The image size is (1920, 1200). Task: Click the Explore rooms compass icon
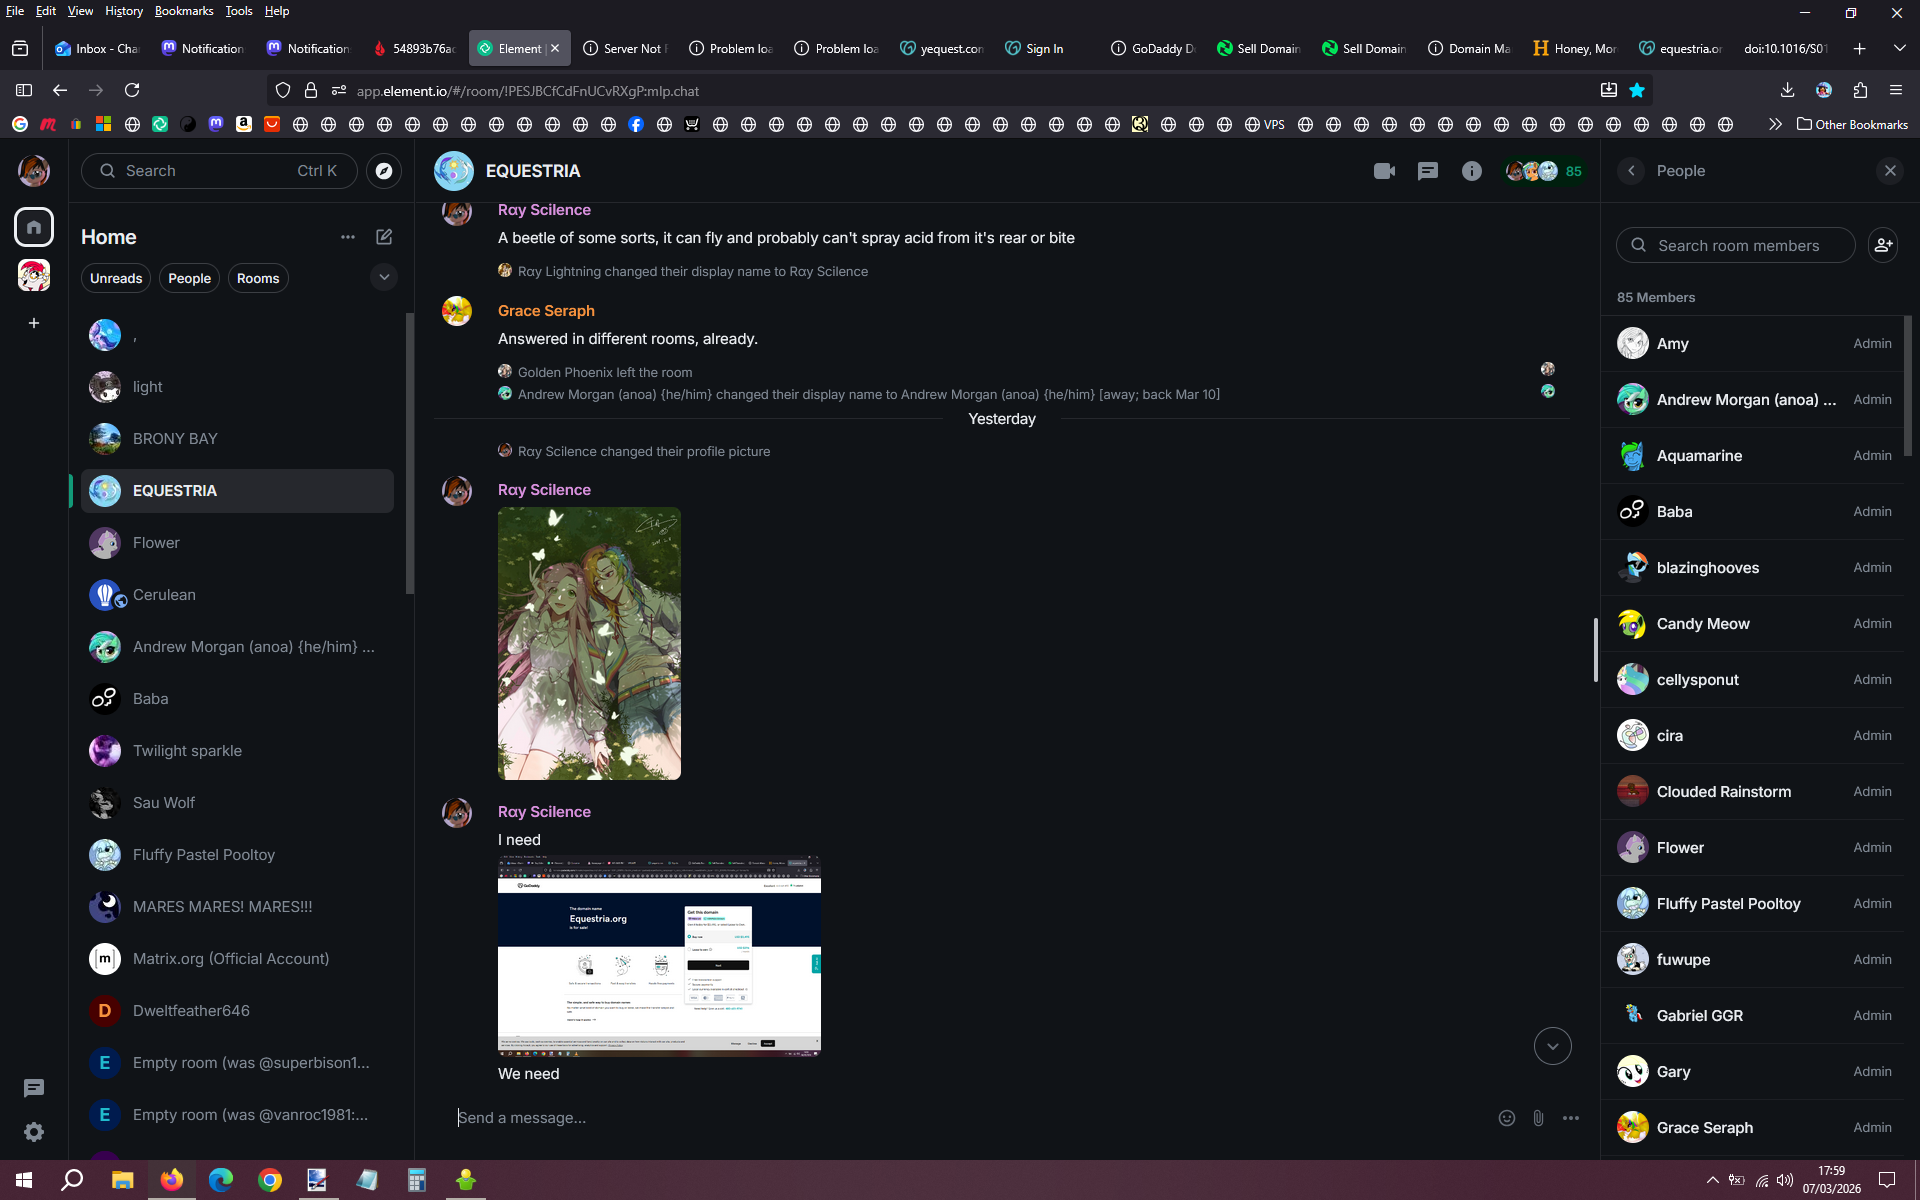(384, 171)
